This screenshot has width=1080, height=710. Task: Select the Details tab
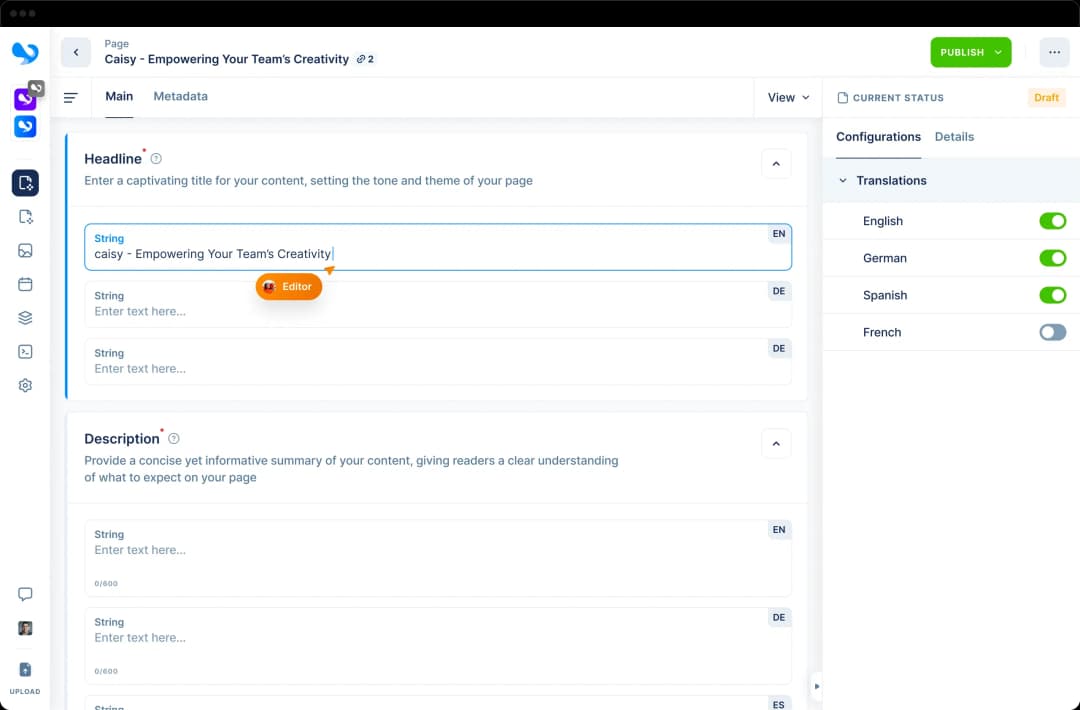(954, 136)
